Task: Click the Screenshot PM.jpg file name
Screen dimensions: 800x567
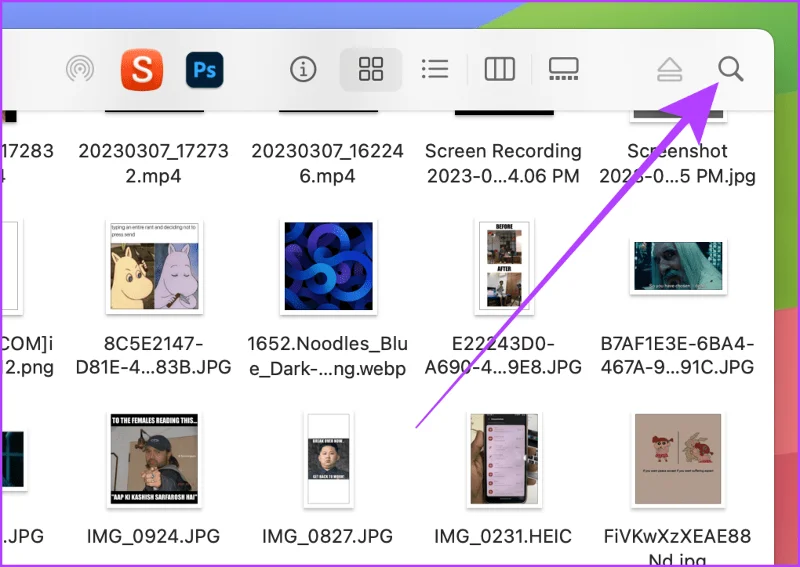Action: click(x=678, y=163)
